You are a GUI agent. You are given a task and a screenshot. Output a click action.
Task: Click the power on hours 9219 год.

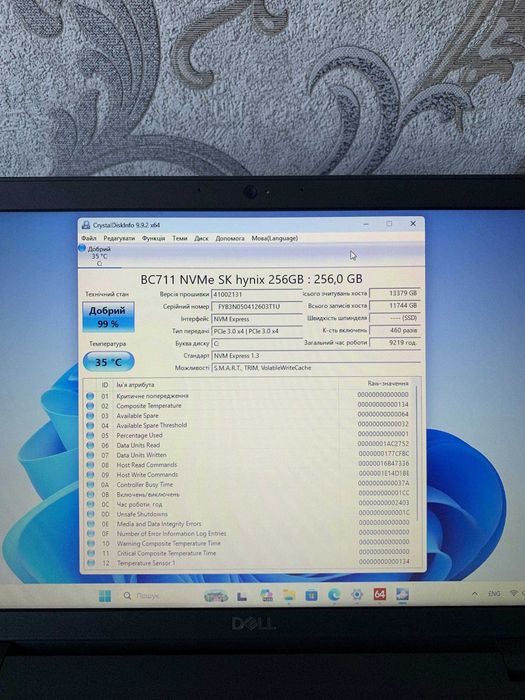[x=395, y=343]
